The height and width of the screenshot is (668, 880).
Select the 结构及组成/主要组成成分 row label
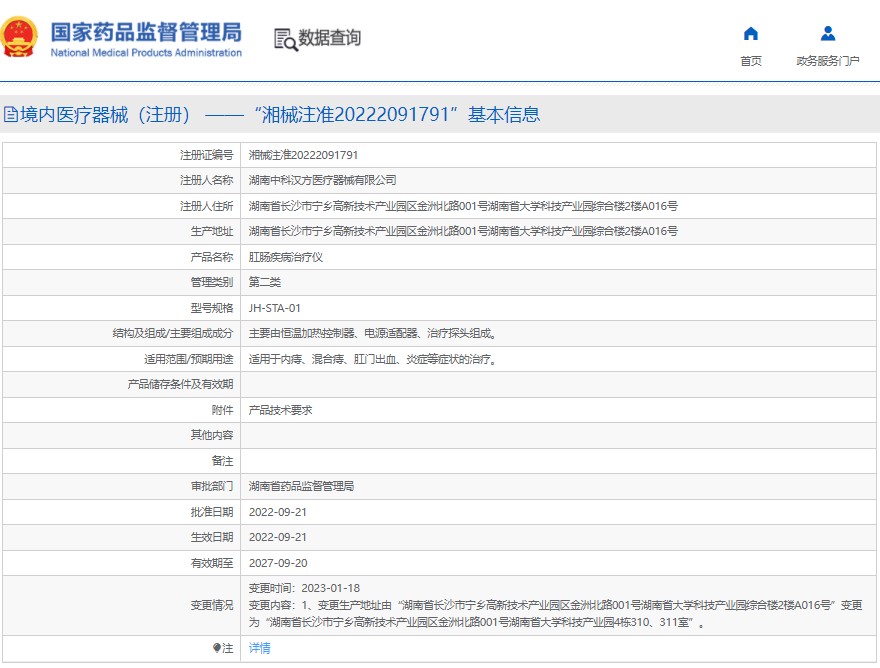(173, 333)
